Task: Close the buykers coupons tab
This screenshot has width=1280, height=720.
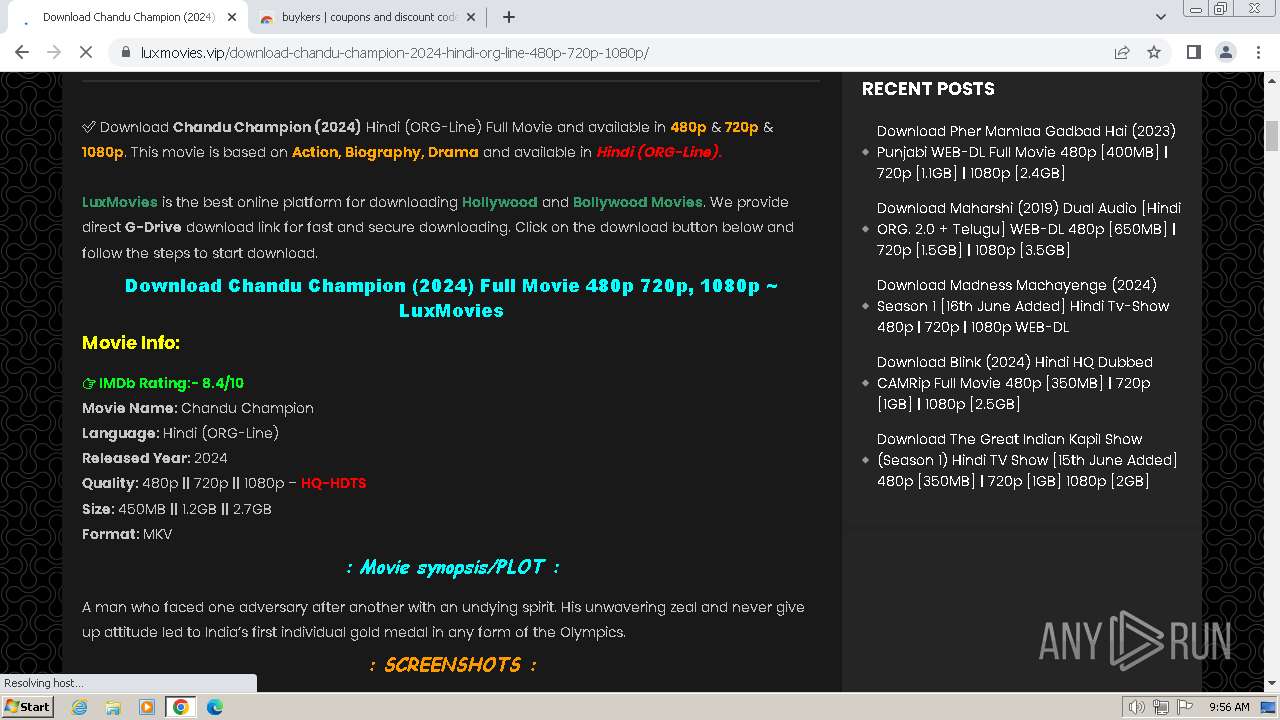Action: pos(471,17)
